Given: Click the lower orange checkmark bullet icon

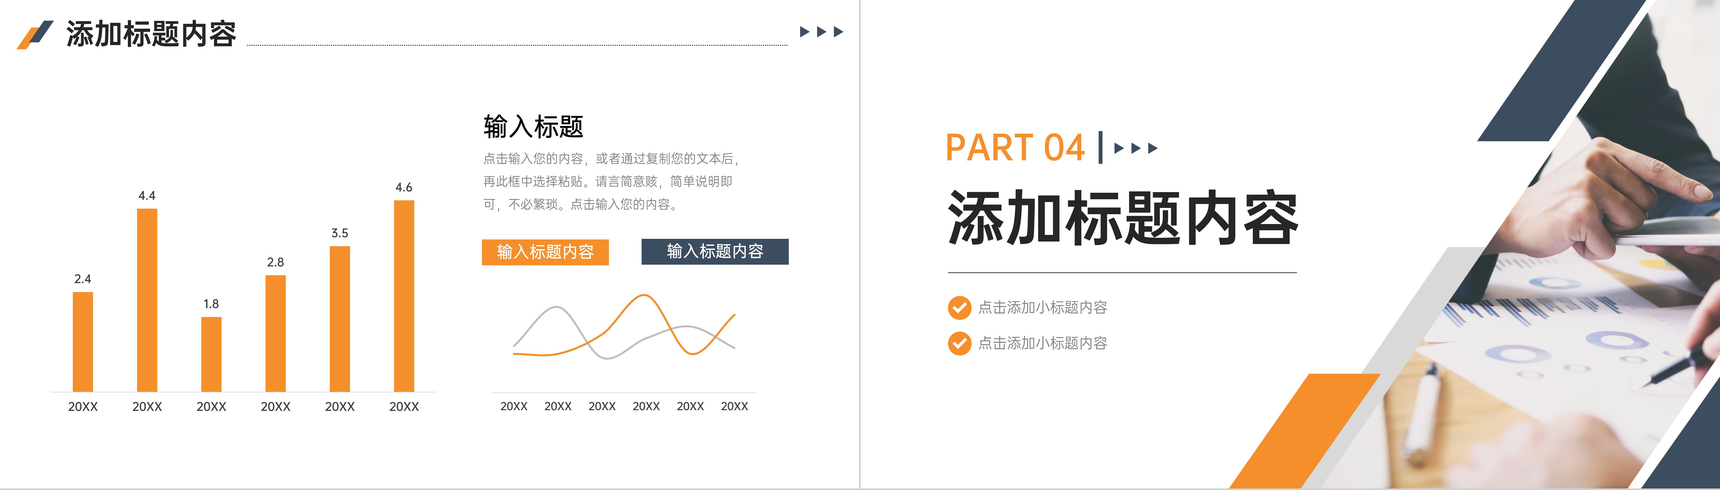Looking at the screenshot, I should [959, 343].
